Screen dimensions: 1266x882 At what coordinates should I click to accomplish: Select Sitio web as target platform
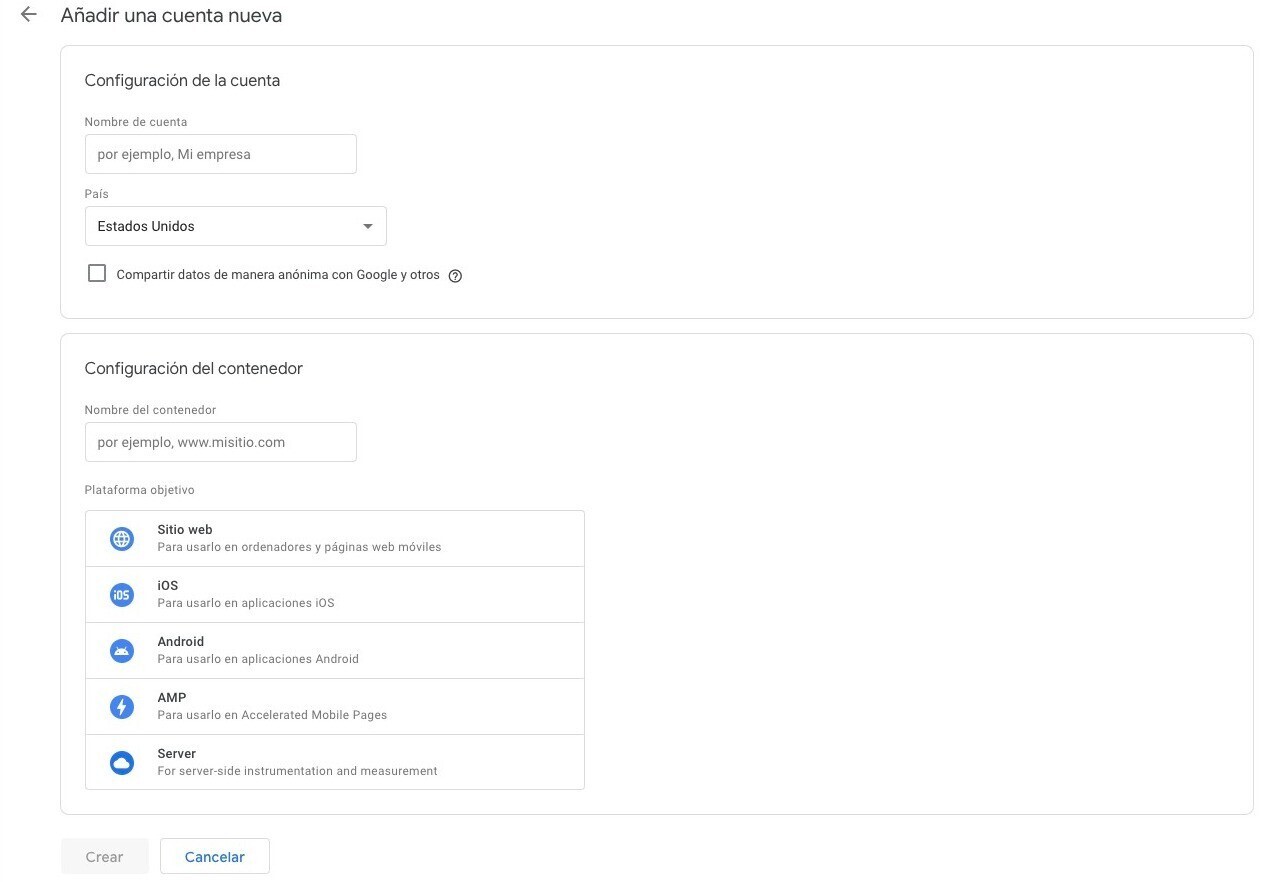tap(335, 539)
